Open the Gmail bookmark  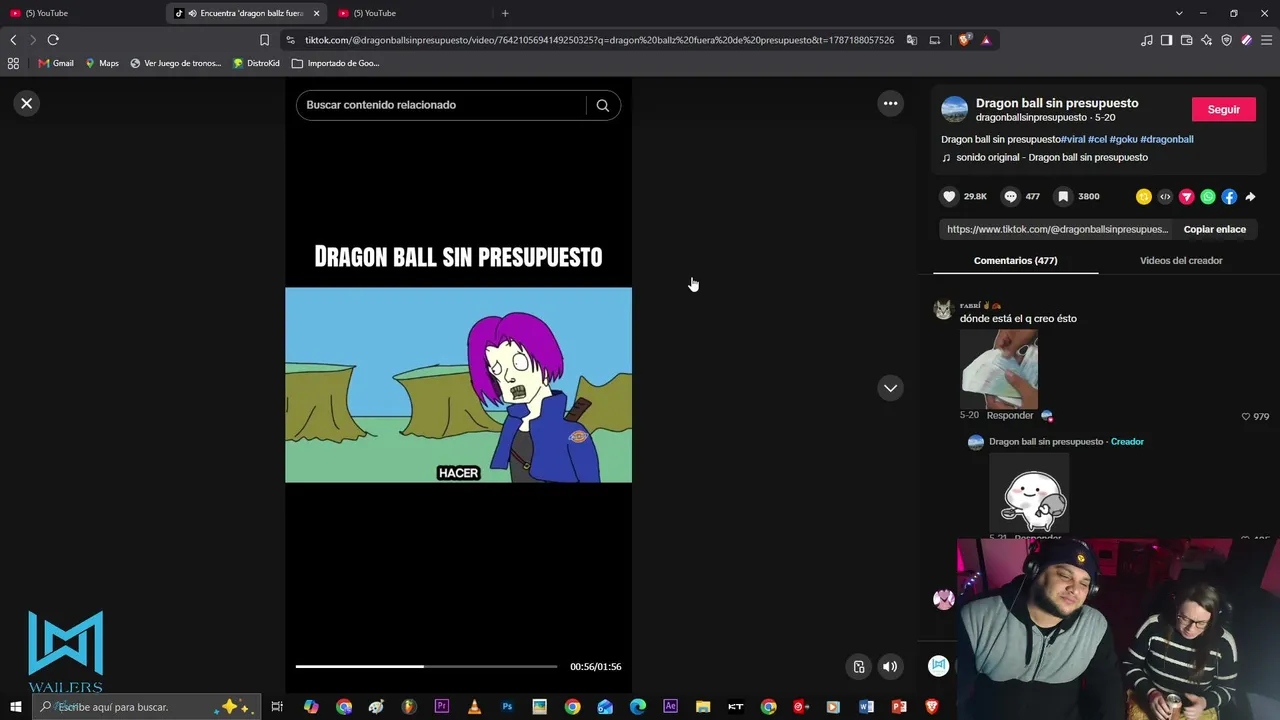(x=56, y=63)
